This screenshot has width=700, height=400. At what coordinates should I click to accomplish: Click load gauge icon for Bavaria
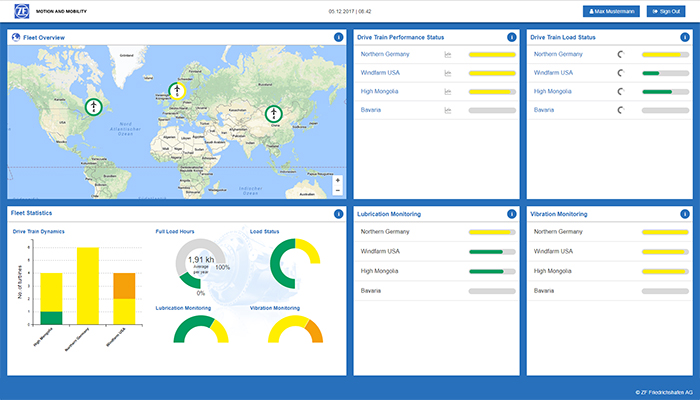tap(621, 110)
